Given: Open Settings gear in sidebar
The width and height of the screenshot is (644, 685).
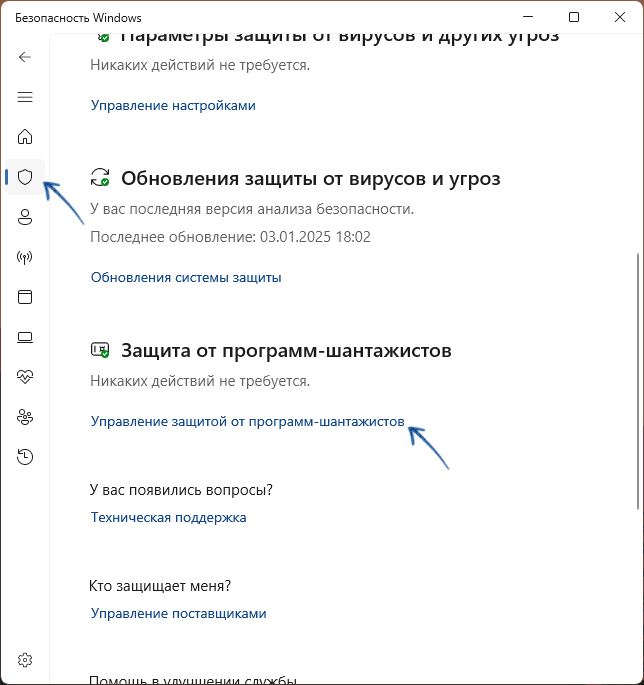Looking at the screenshot, I should click(x=25, y=660).
